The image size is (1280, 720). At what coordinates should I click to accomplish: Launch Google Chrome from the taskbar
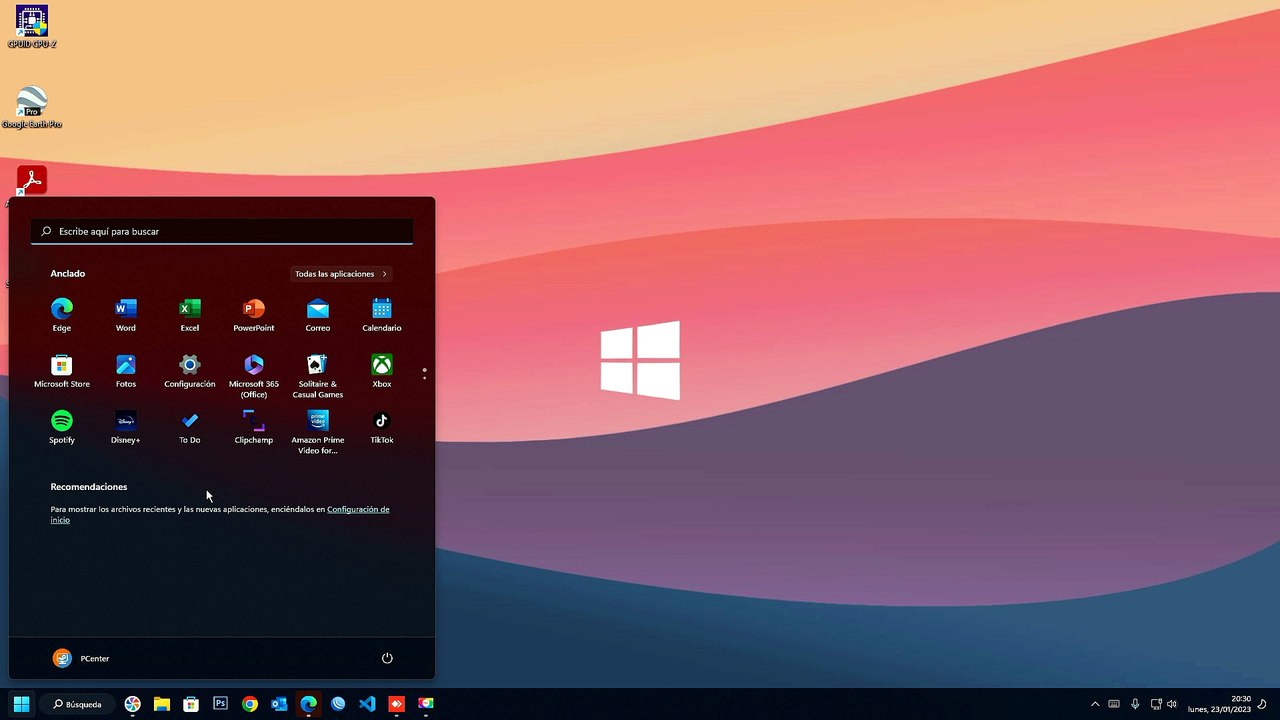coord(250,704)
